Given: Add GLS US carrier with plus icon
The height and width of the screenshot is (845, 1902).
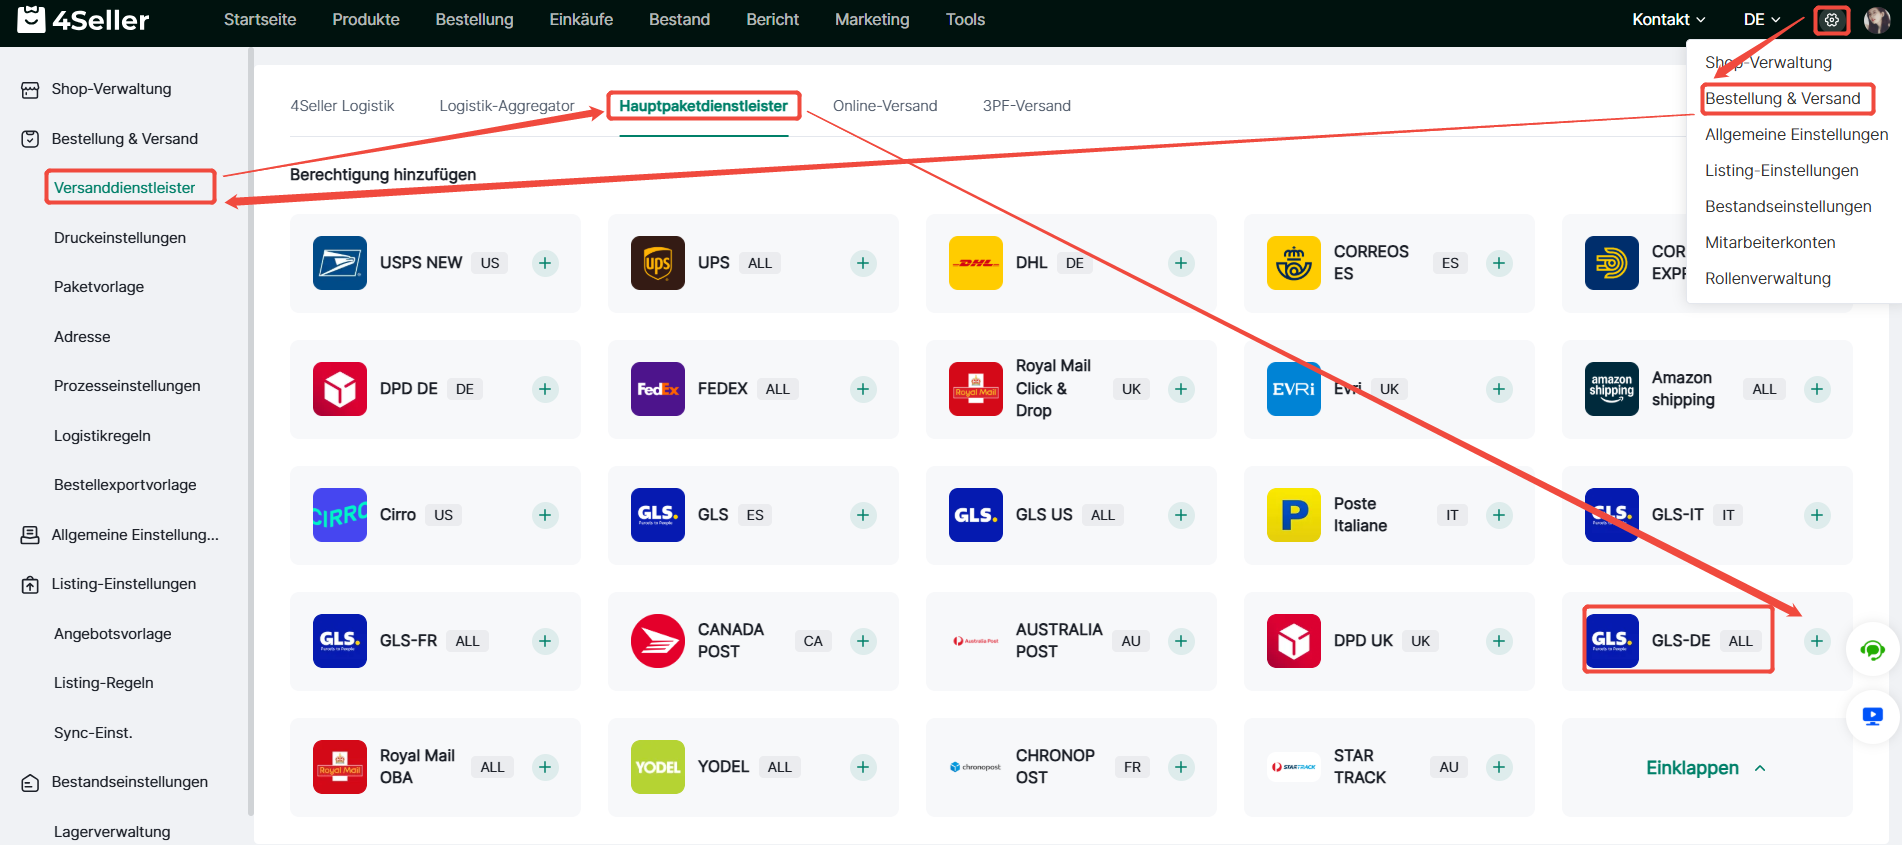Looking at the screenshot, I should [1181, 515].
